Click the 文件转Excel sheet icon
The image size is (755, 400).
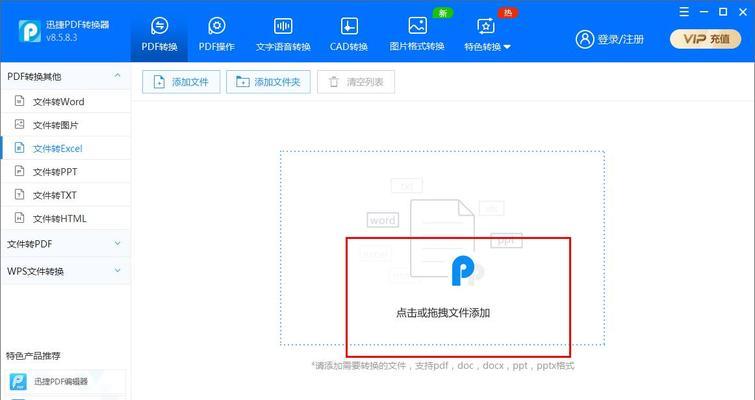tap(19, 148)
